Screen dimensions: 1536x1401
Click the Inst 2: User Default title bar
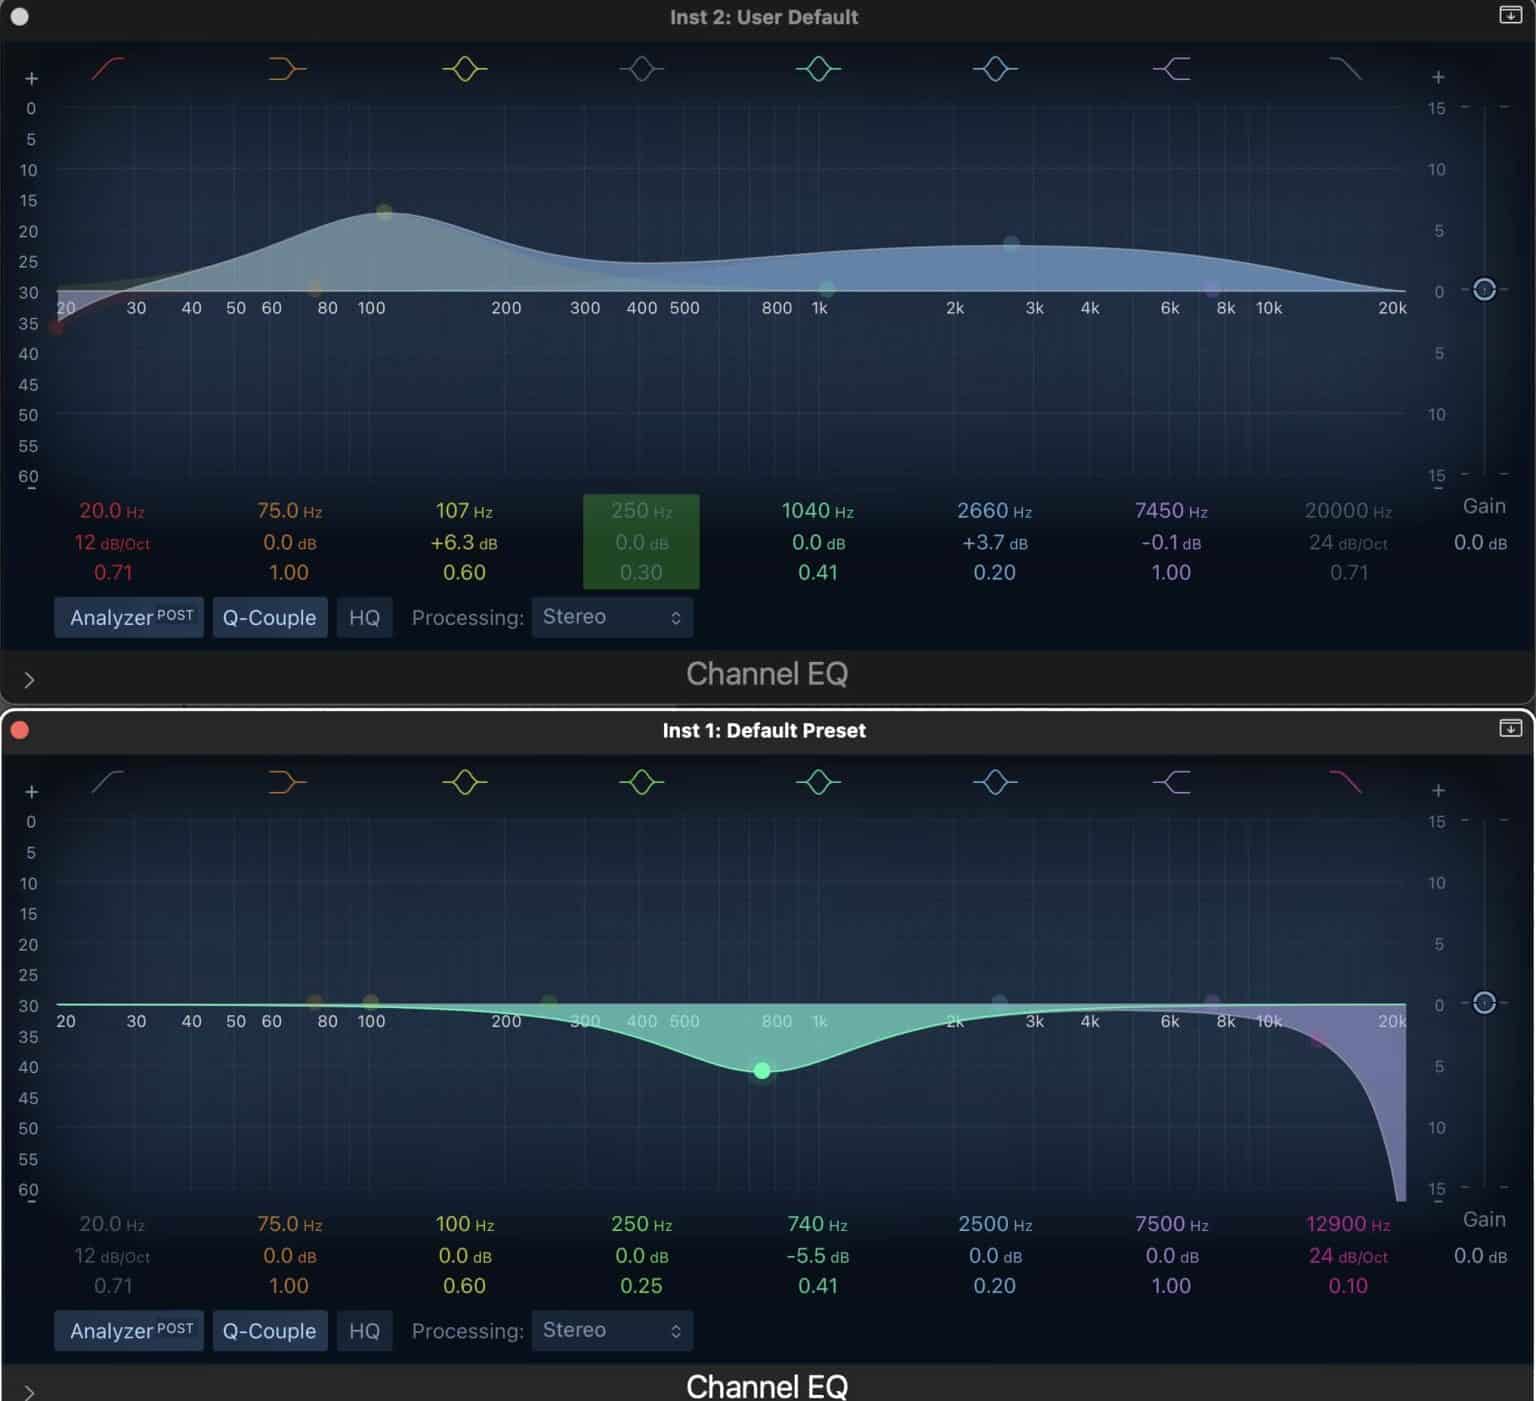coord(763,16)
